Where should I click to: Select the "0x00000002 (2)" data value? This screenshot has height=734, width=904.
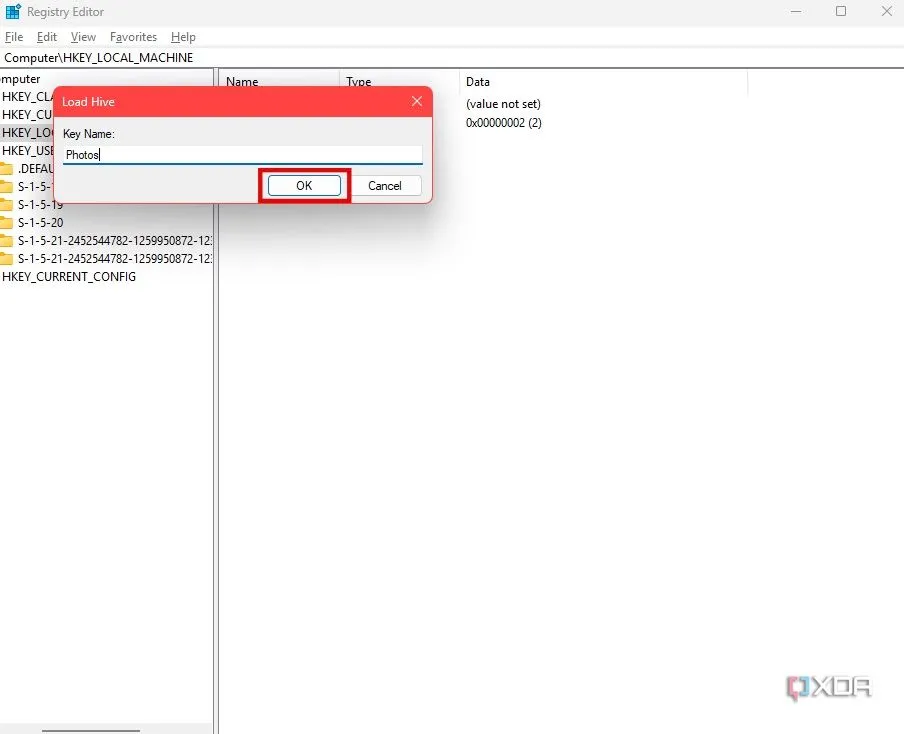tap(503, 123)
